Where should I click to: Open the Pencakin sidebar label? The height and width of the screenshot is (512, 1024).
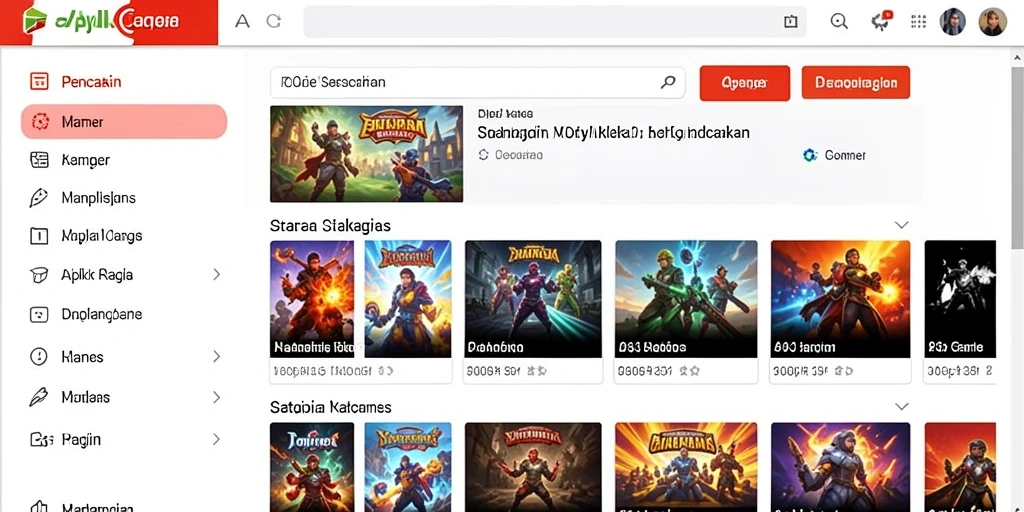point(91,82)
